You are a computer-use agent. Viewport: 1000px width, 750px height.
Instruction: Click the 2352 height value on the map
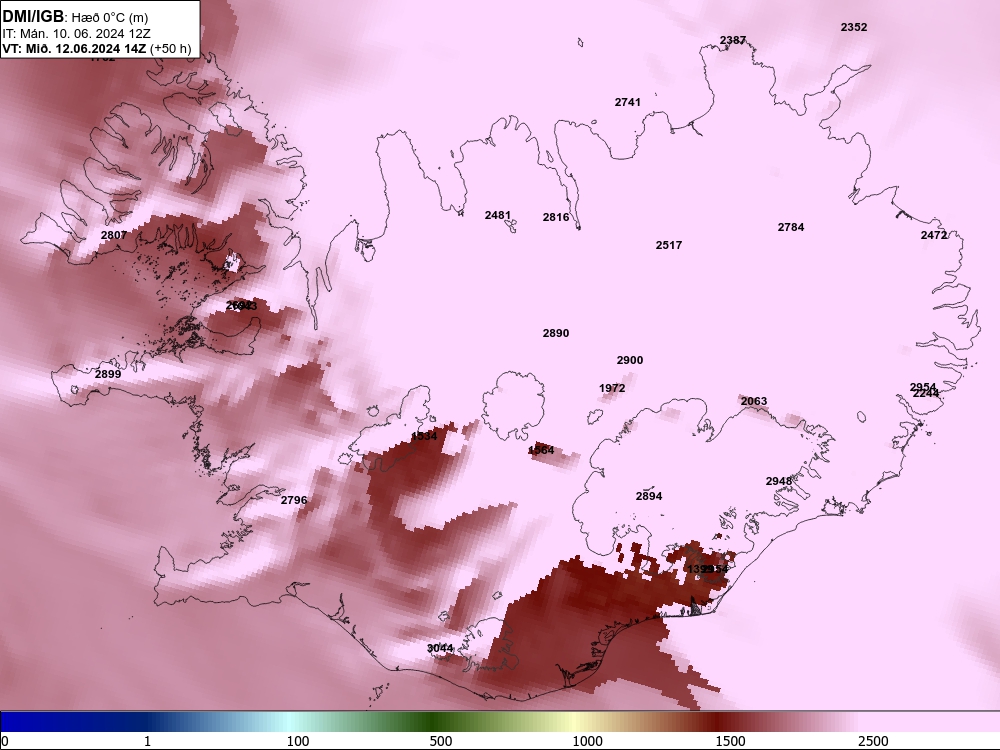click(x=854, y=27)
